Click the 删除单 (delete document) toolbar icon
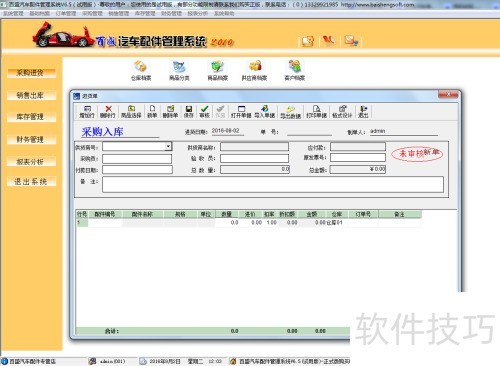This screenshot has height=366, width=500. [170, 111]
